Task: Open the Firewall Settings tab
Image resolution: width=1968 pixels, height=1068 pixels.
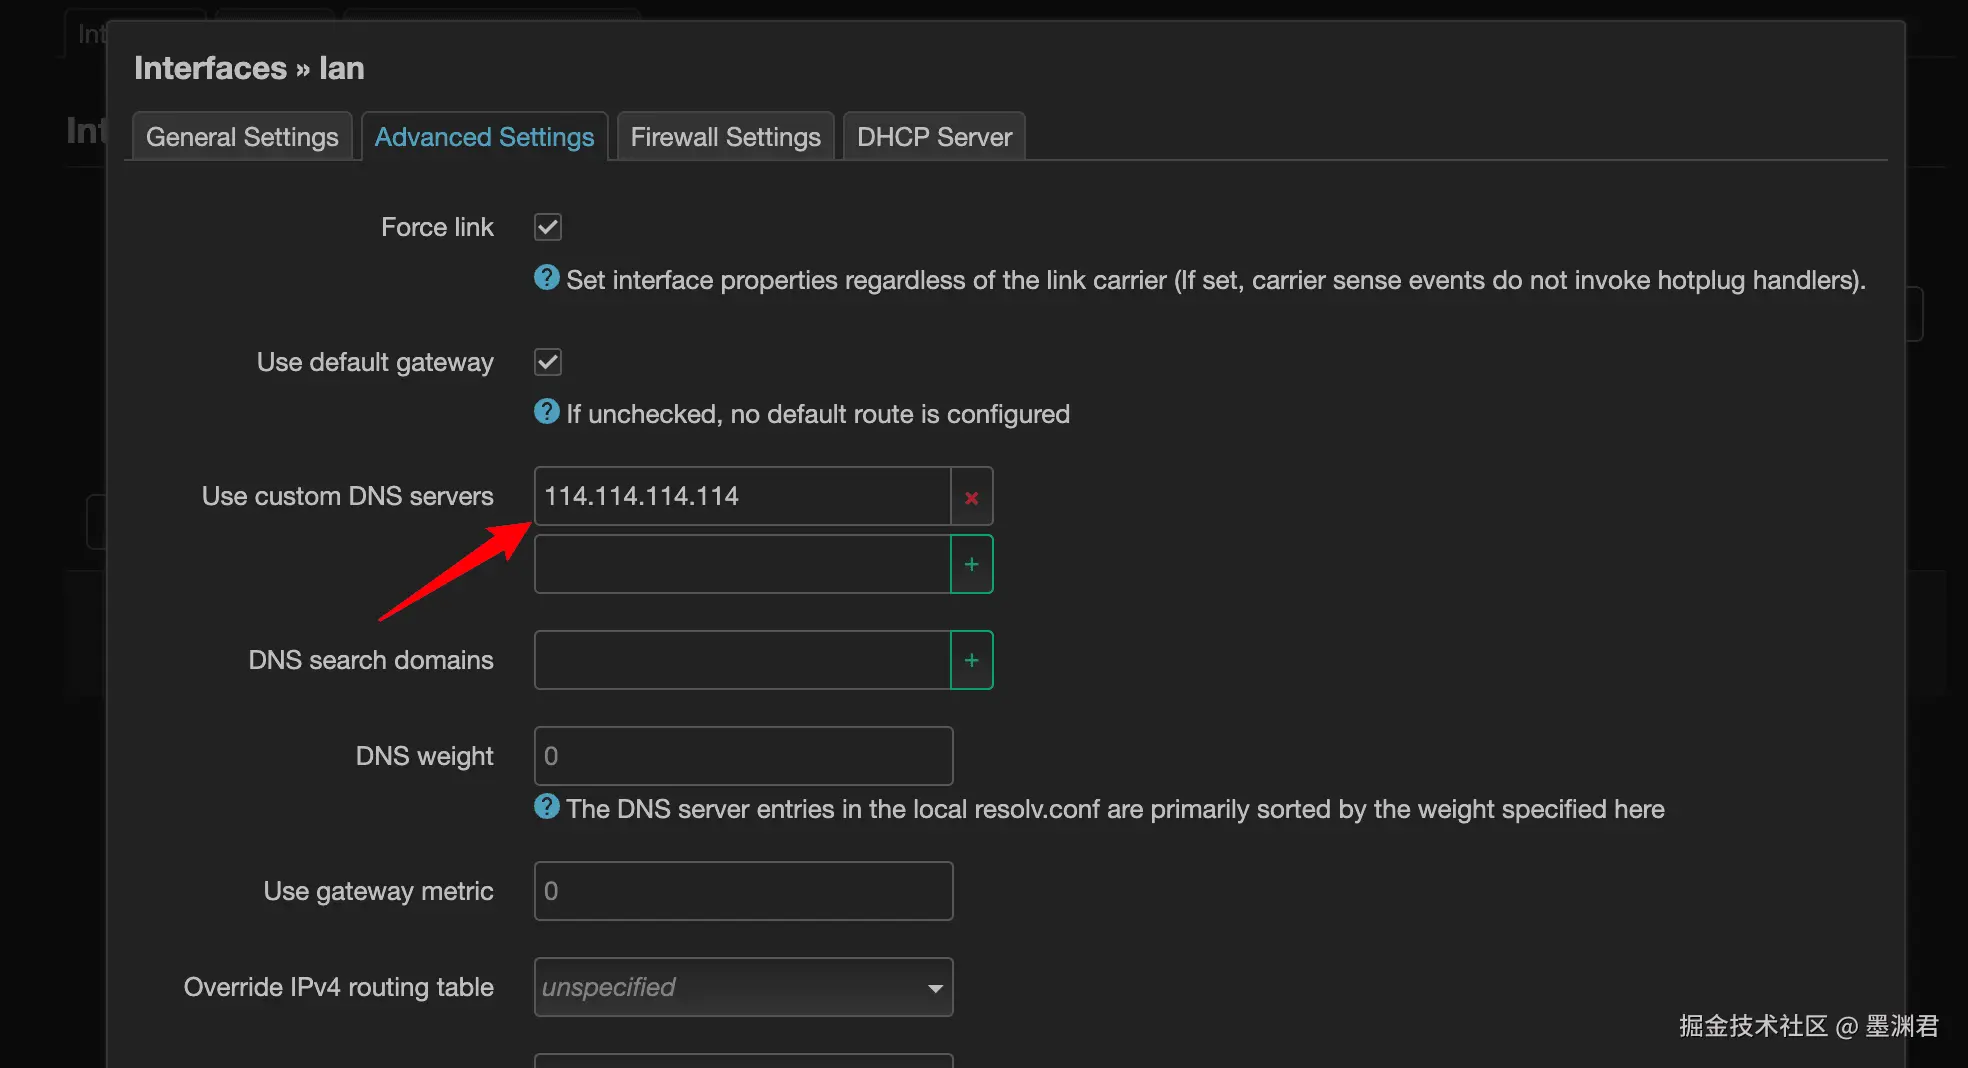Action: coord(725,137)
